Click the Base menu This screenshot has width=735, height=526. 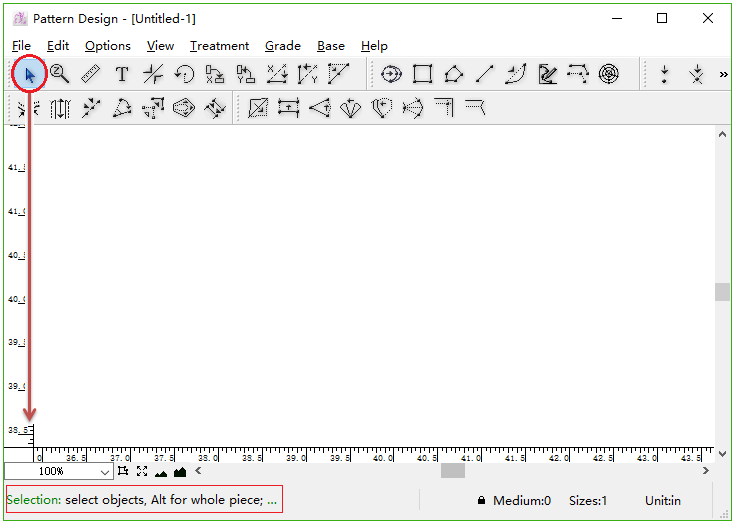[331, 46]
